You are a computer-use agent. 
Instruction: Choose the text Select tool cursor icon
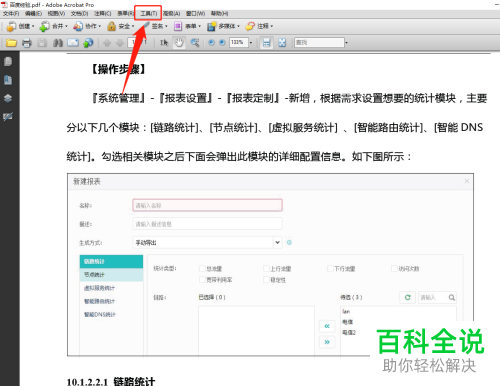click(164, 43)
